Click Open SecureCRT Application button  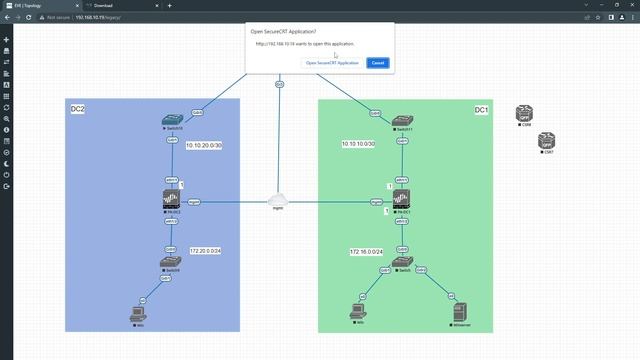tap(332, 63)
